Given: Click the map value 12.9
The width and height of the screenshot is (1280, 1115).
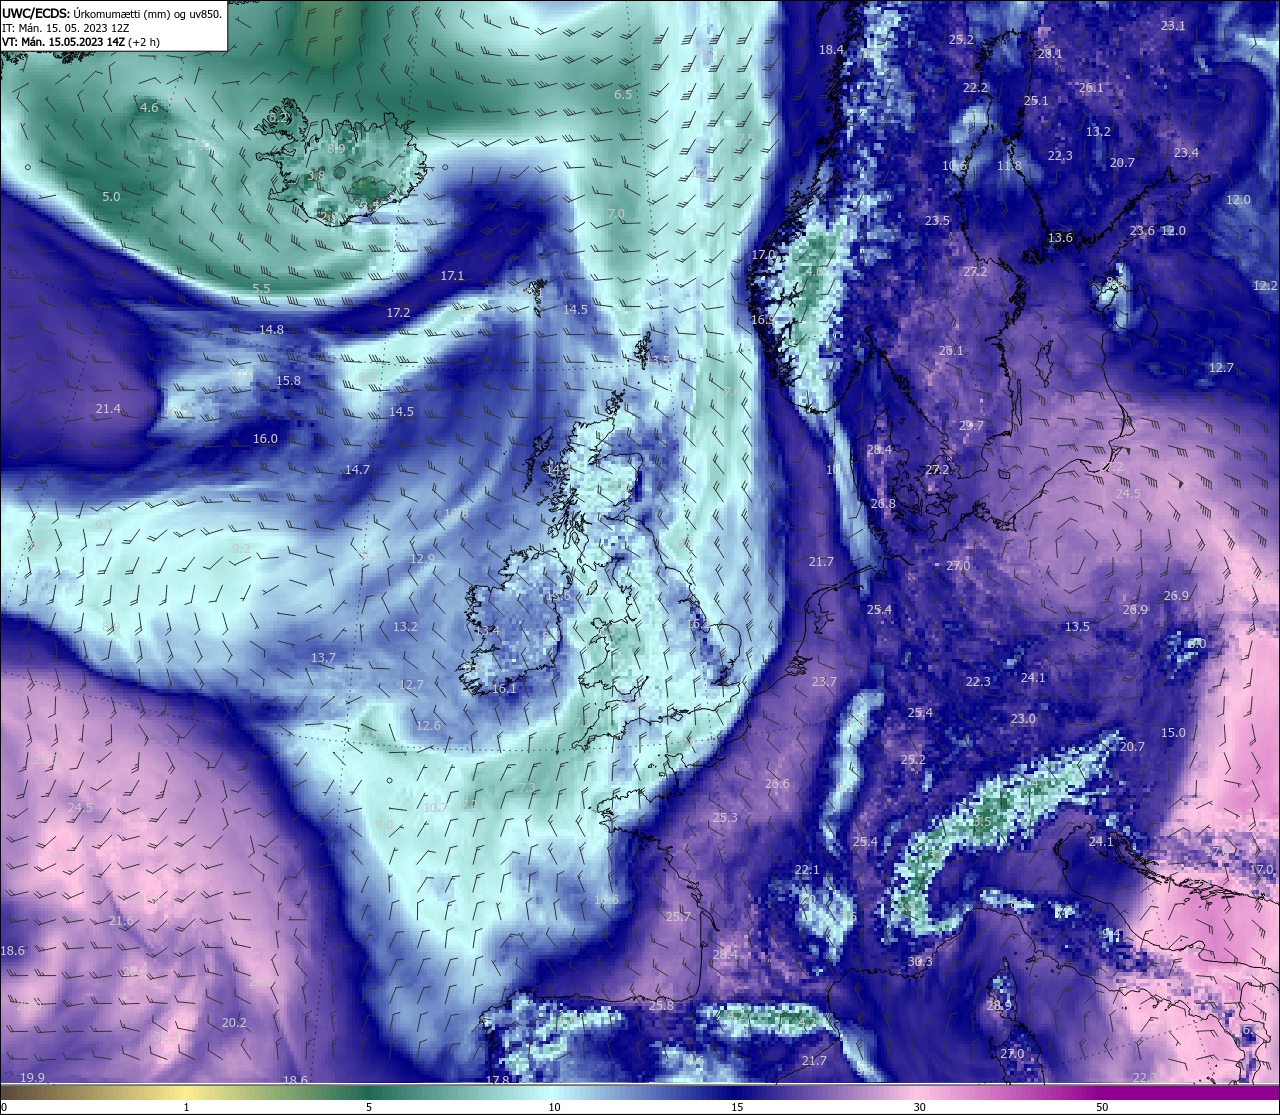Looking at the screenshot, I should [422, 559].
